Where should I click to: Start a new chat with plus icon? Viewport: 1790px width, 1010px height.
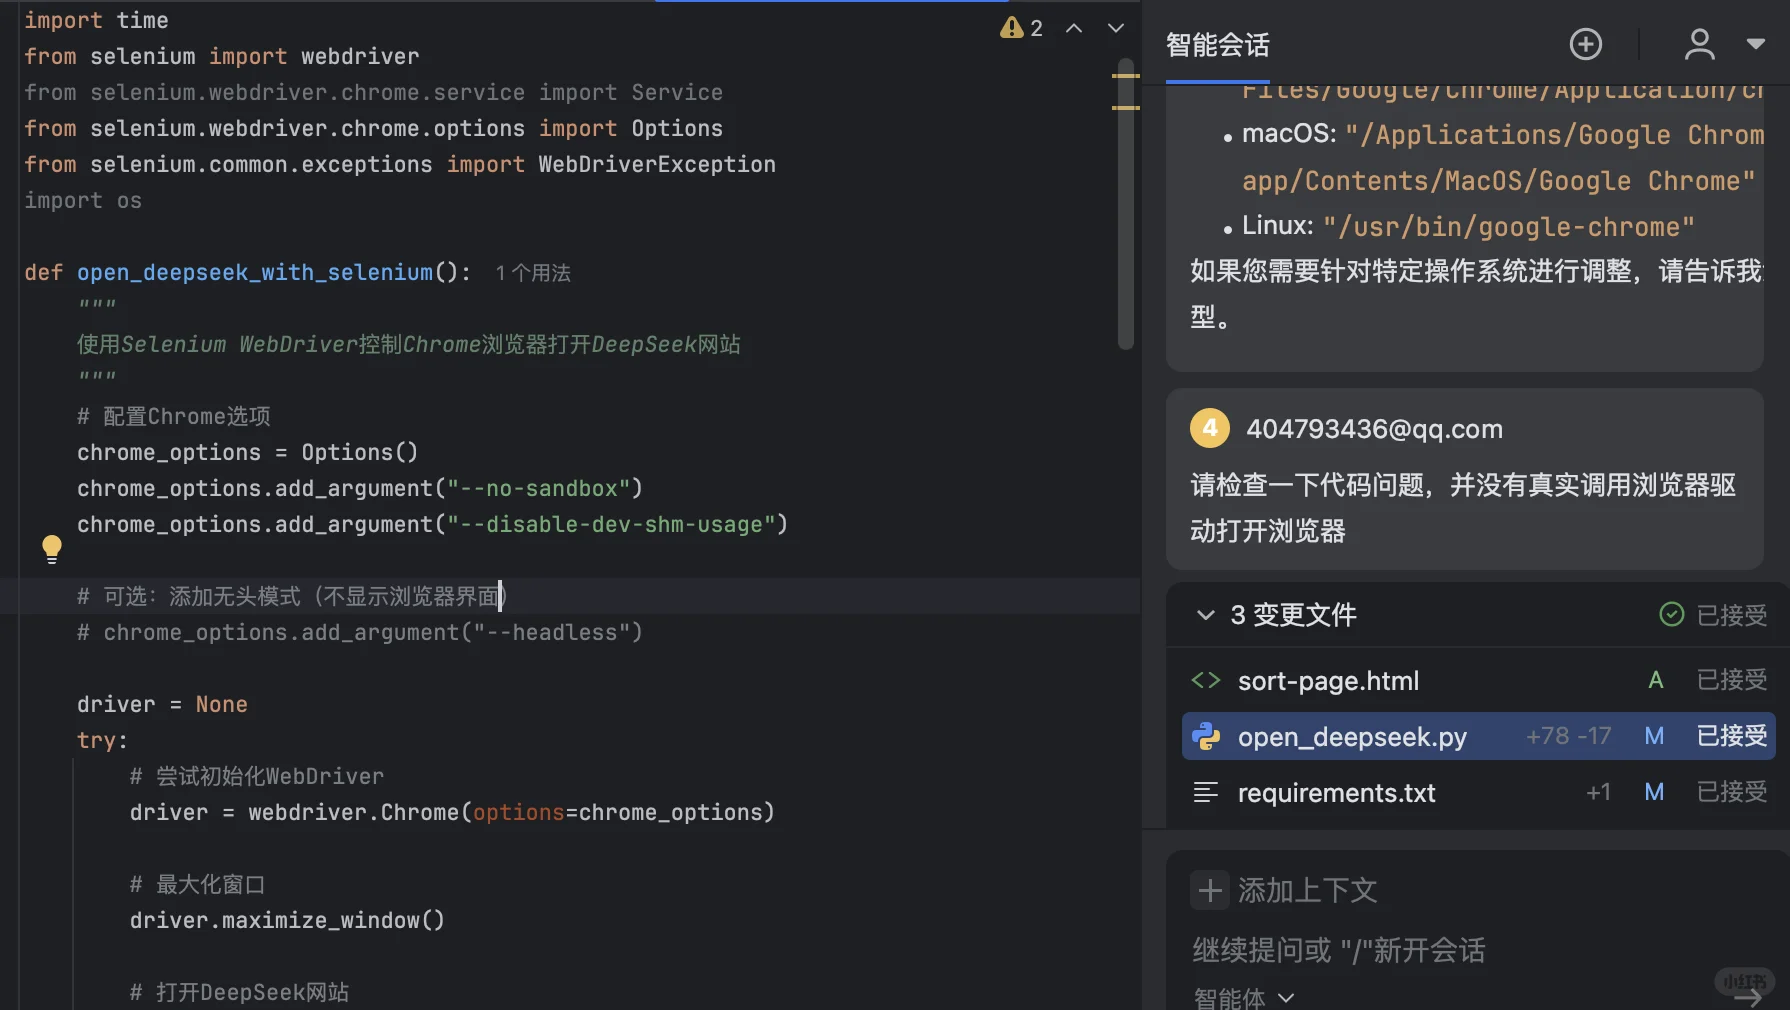coord(1585,44)
